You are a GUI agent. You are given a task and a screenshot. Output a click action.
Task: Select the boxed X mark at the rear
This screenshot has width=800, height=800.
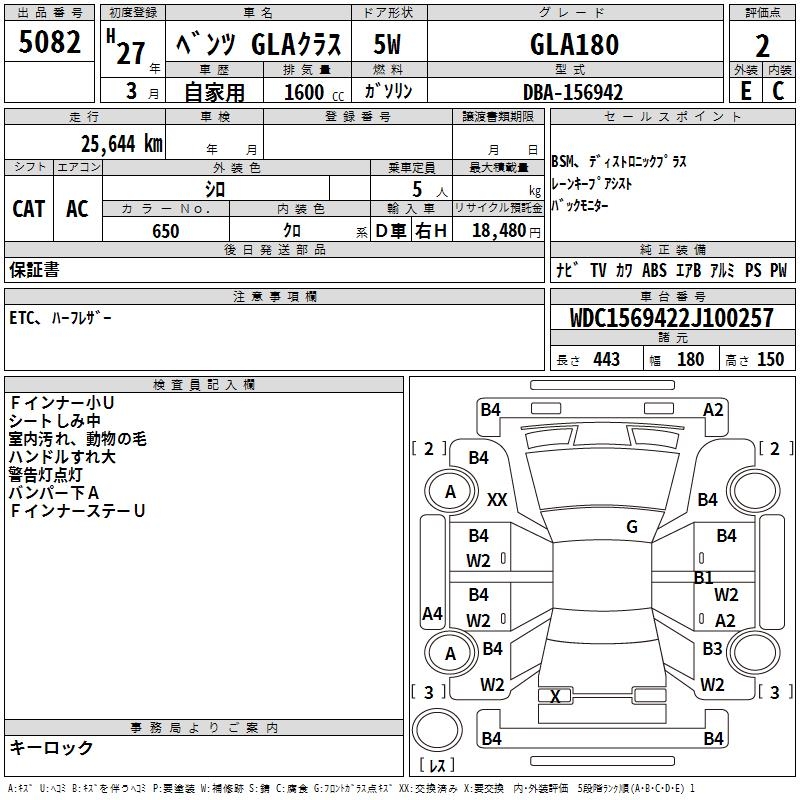(555, 696)
